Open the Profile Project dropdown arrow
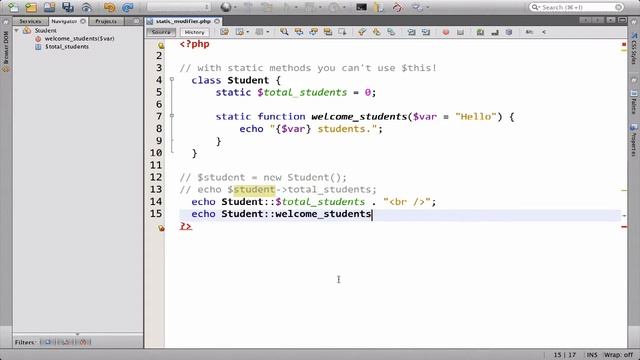Viewport: 640px width, 360px height. tap(344, 7)
